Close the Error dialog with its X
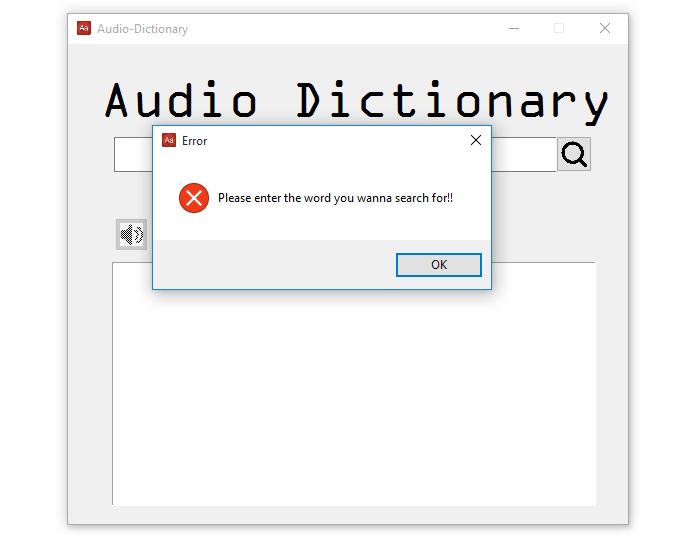This screenshot has width=693, height=539. pos(475,141)
